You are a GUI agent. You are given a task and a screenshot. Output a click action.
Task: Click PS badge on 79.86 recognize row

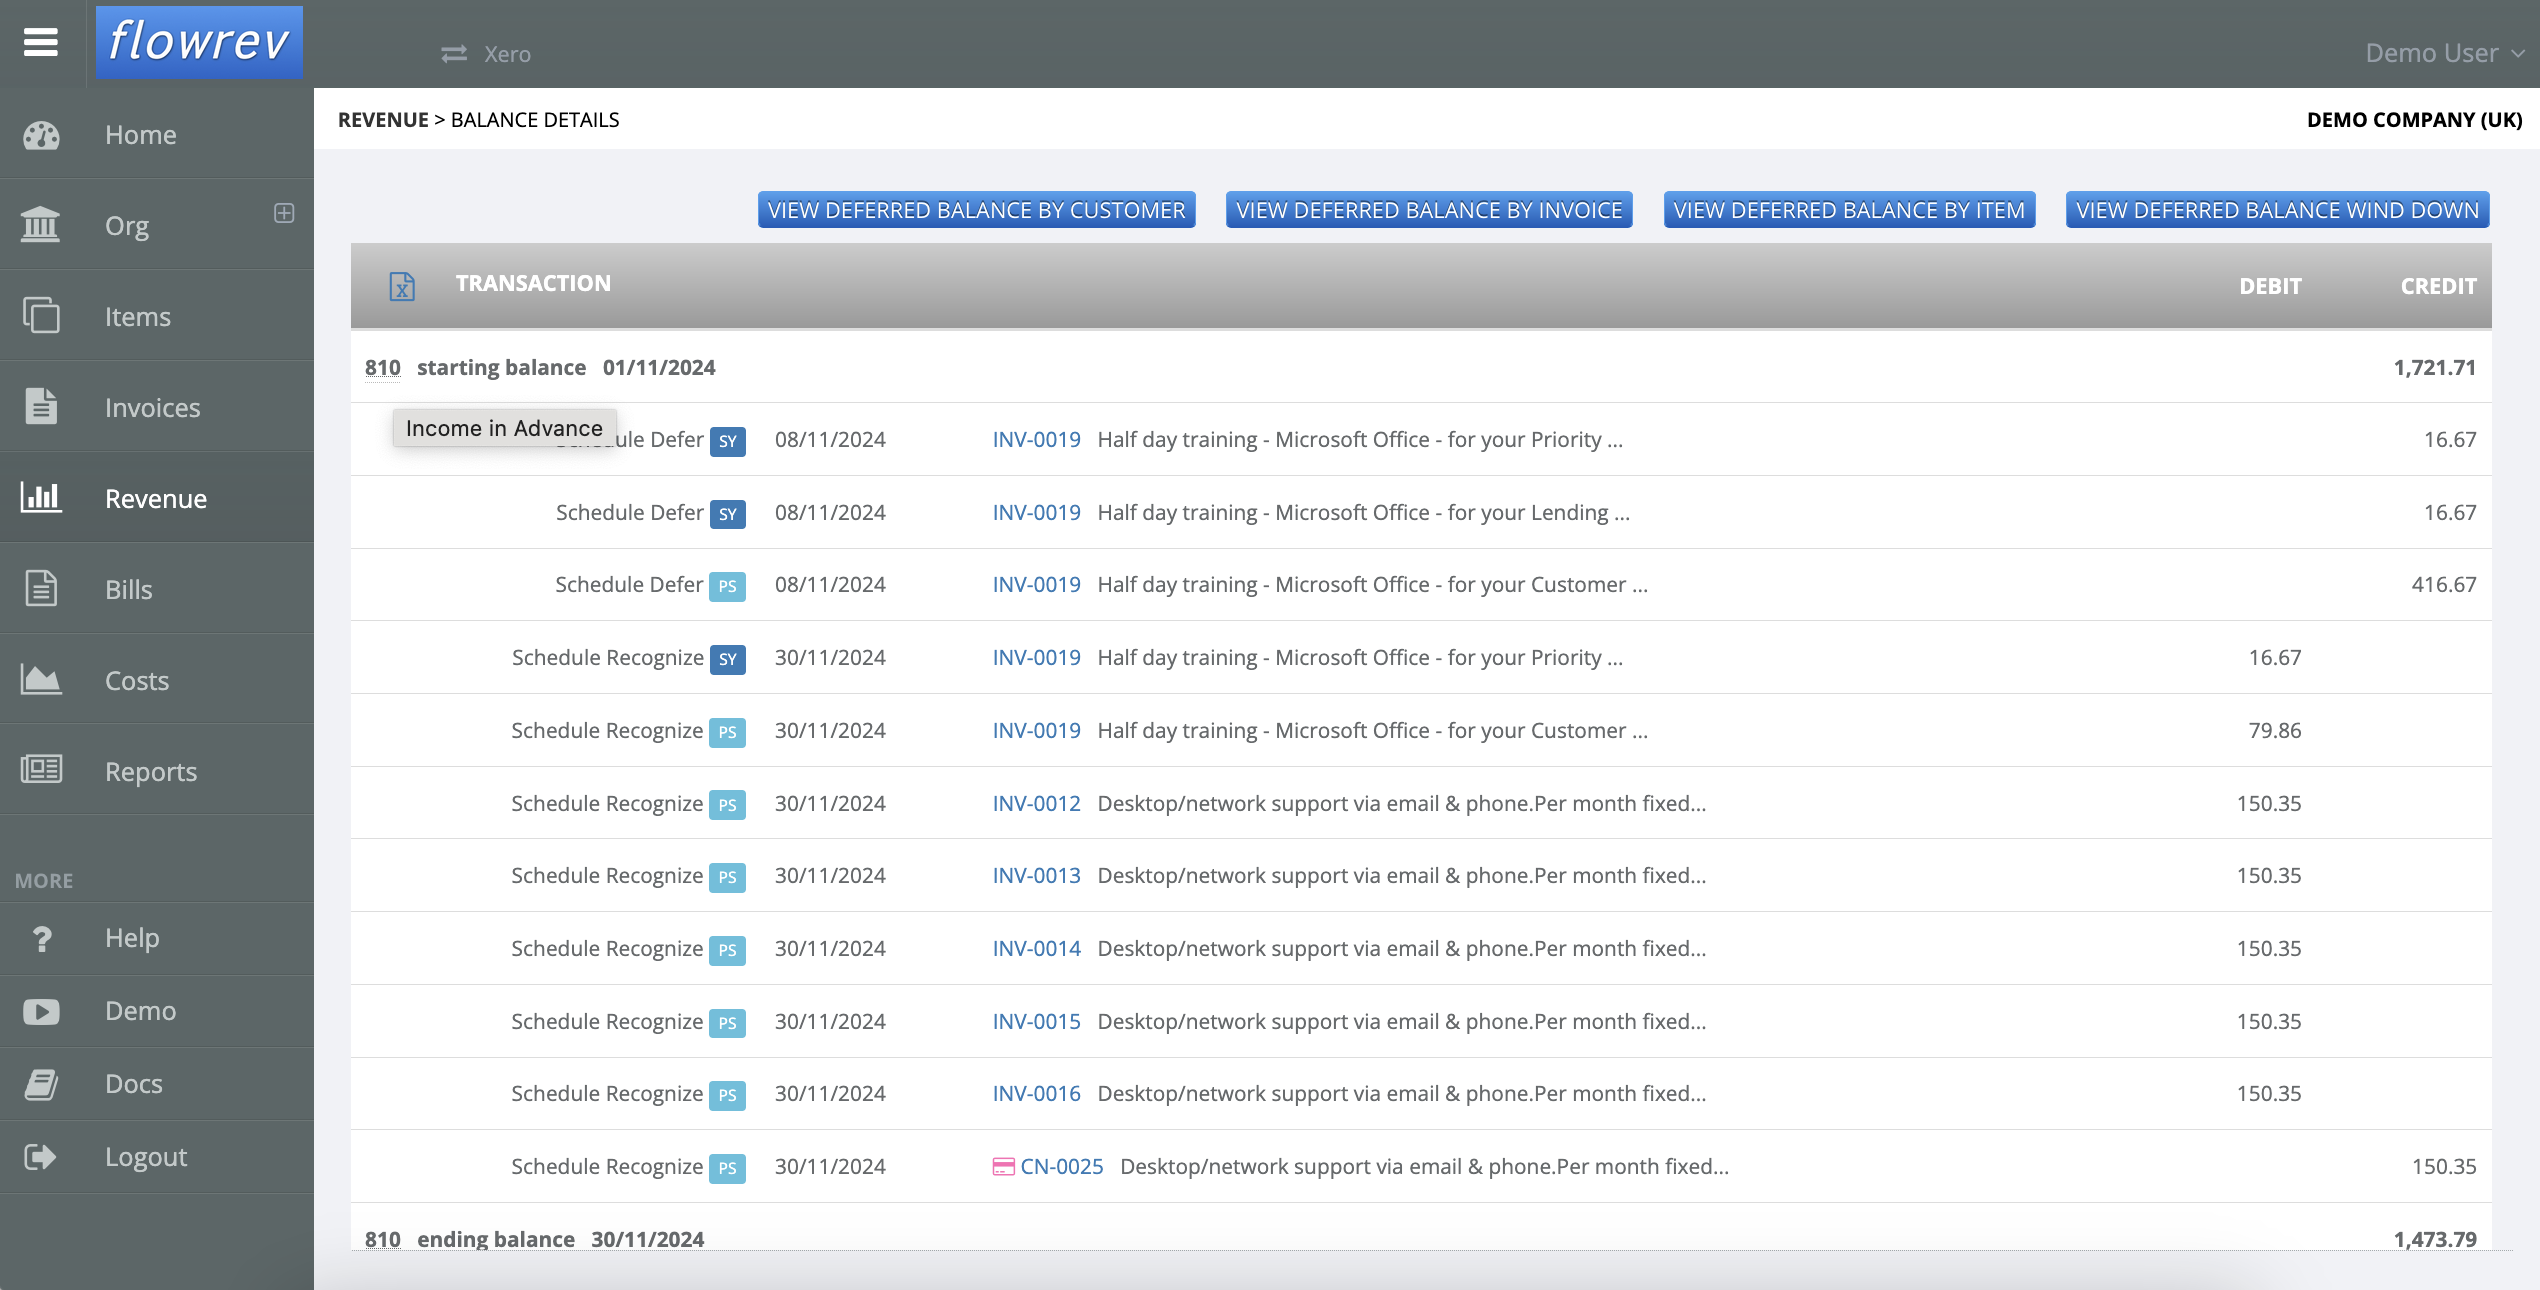(x=727, y=732)
